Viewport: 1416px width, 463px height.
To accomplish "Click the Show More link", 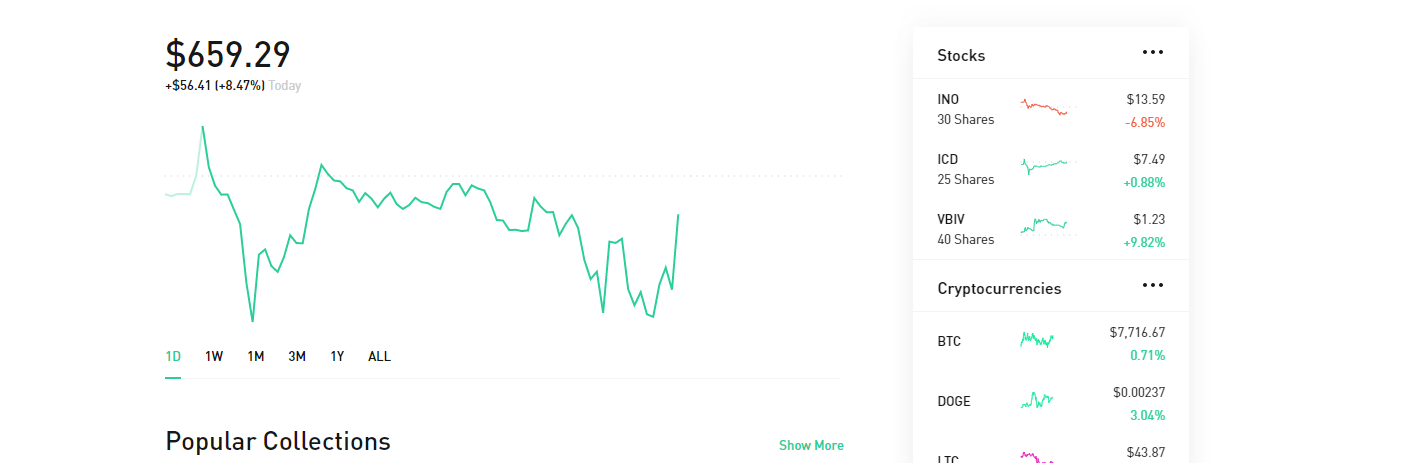I will click(811, 445).
